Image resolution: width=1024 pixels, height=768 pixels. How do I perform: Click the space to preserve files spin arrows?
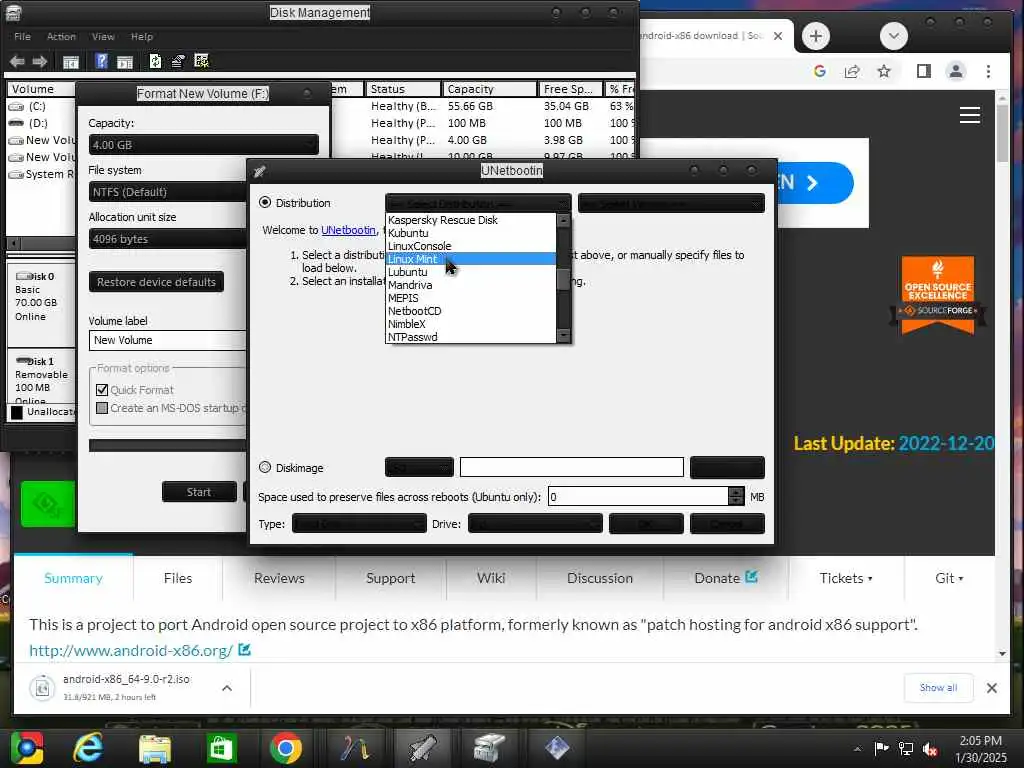coord(736,496)
